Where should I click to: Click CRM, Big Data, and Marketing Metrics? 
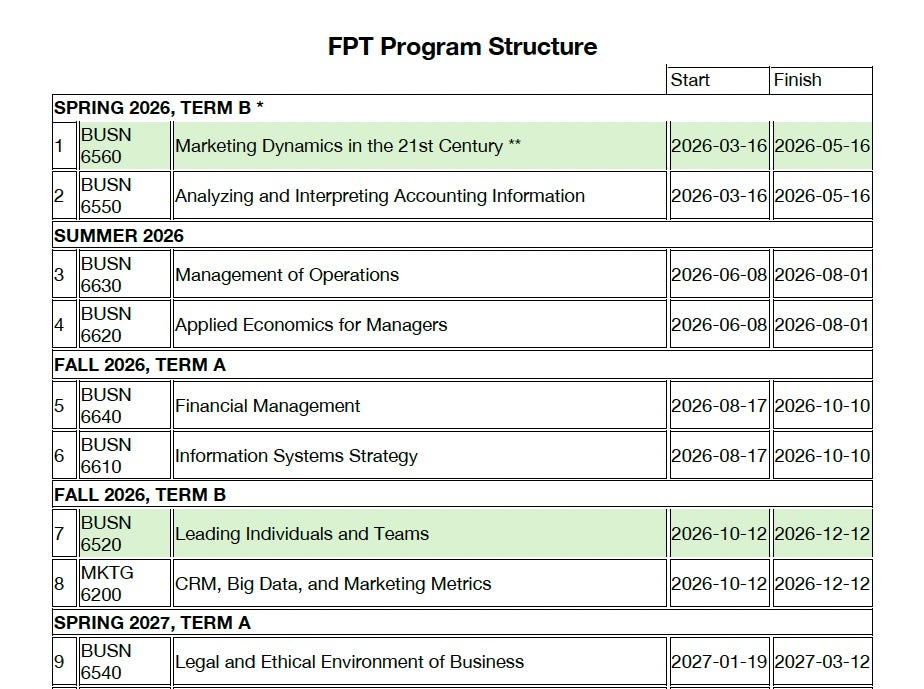point(333,584)
